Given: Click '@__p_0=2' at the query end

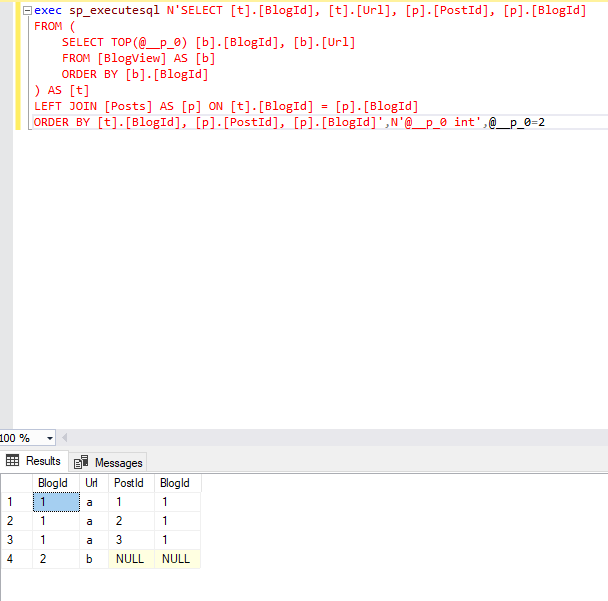Looking at the screenshot, I should (x=516, y=123).
